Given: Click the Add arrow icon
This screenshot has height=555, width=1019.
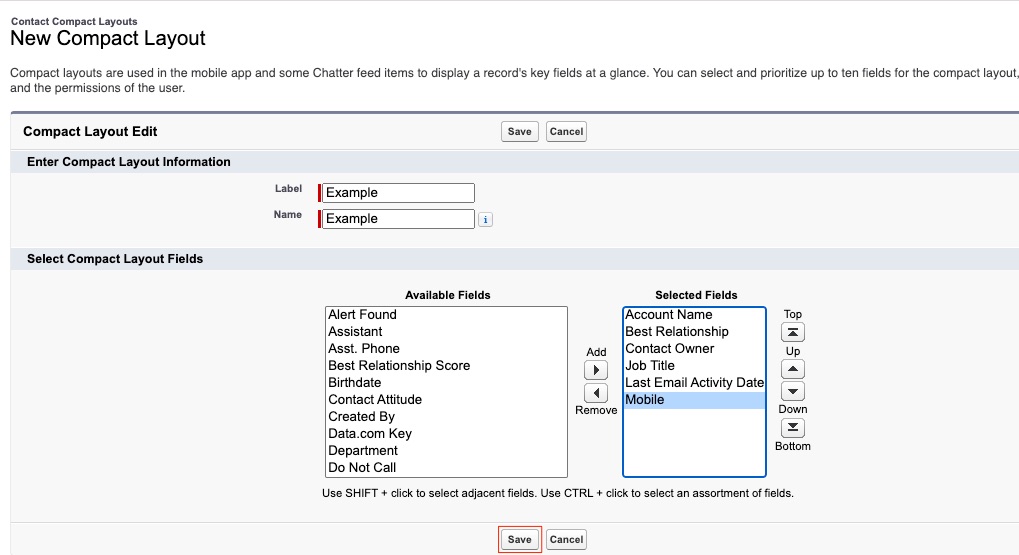Looking at the screenshot, I should (595, 371).
